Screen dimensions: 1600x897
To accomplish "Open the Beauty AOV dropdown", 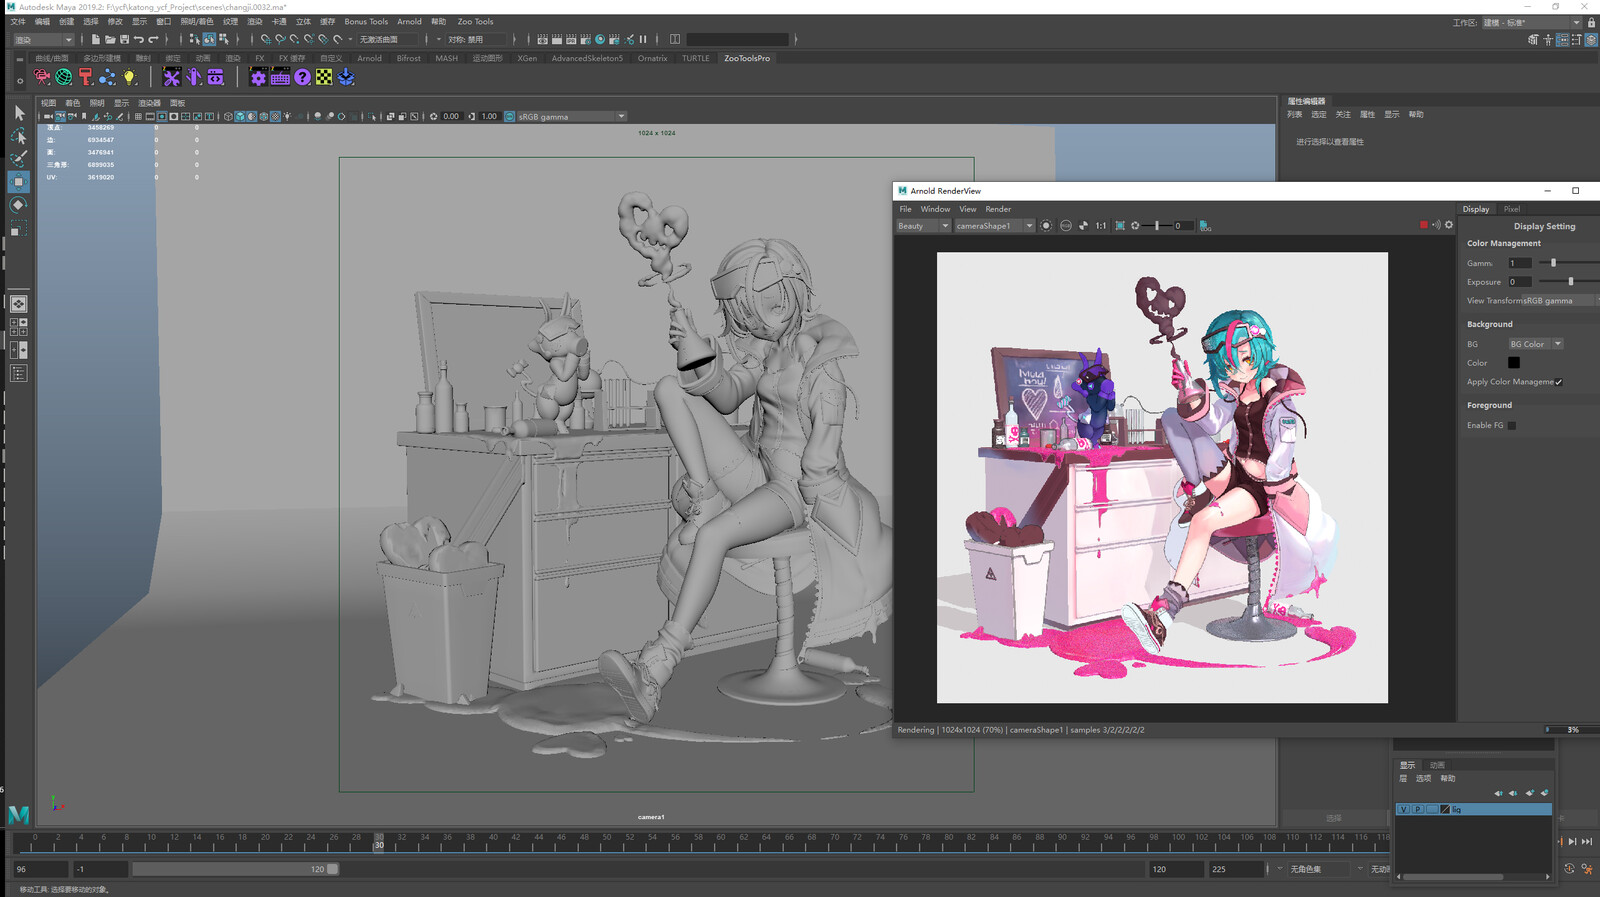I will tap(923, 226).
